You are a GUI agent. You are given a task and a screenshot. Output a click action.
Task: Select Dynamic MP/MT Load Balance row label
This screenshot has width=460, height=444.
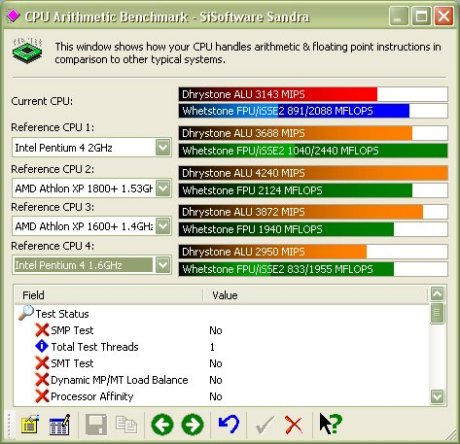pos(119,380)
